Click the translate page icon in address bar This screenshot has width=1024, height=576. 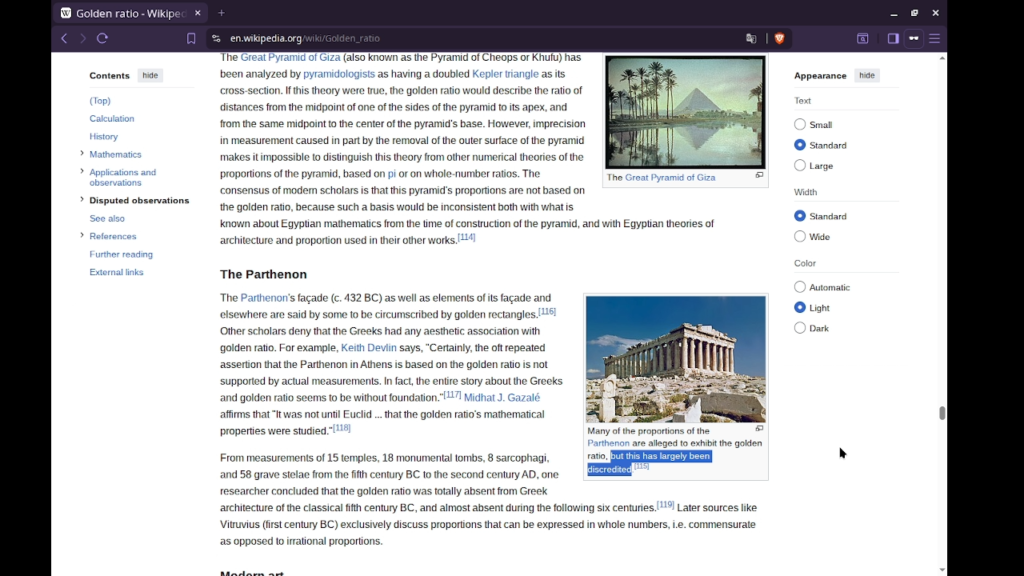(x=751, y=39)
